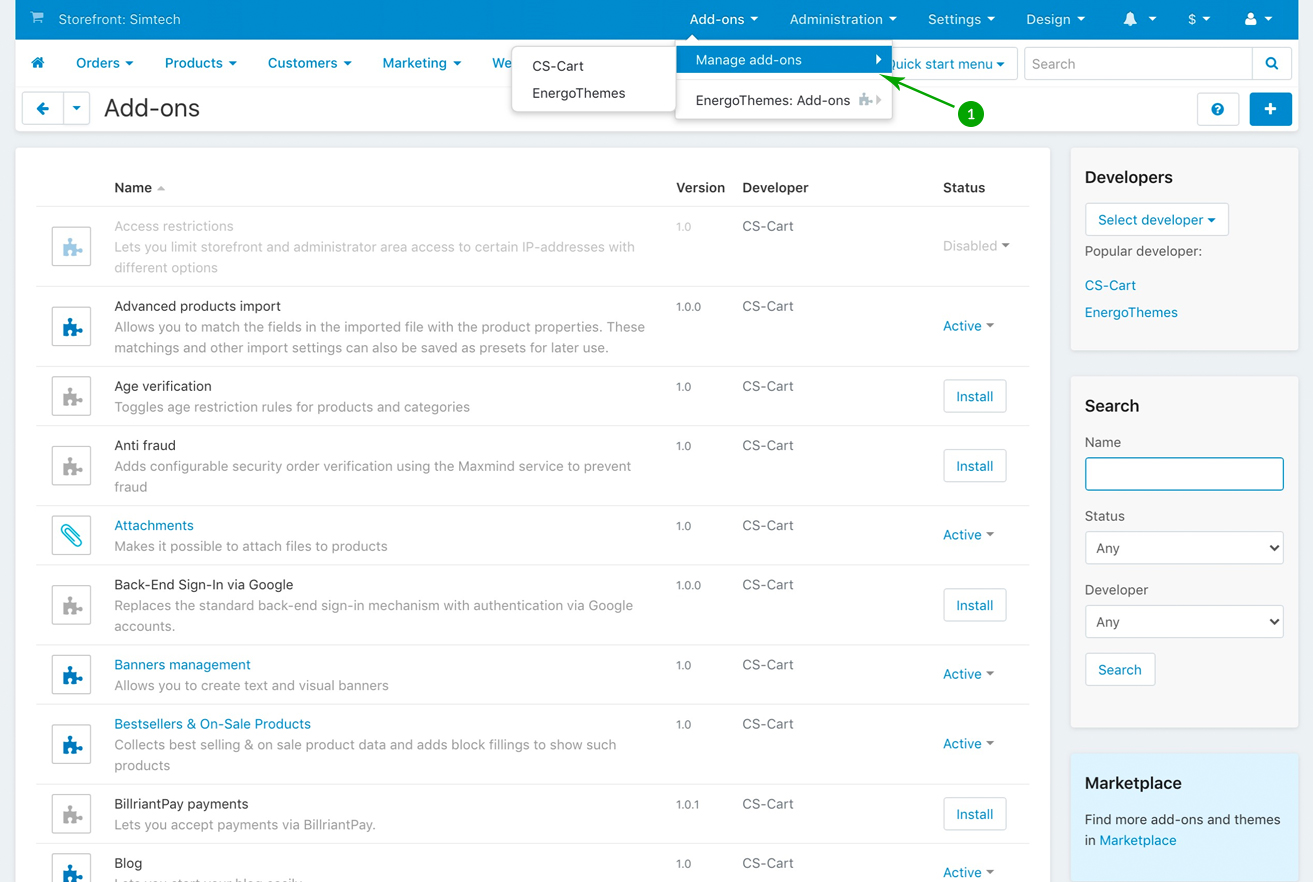Open the help question mark icon

[1217, 109]
